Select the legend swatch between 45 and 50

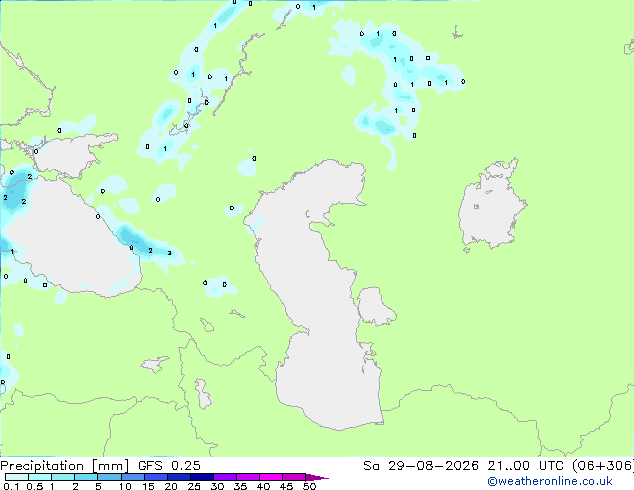[x=294, y=477]
